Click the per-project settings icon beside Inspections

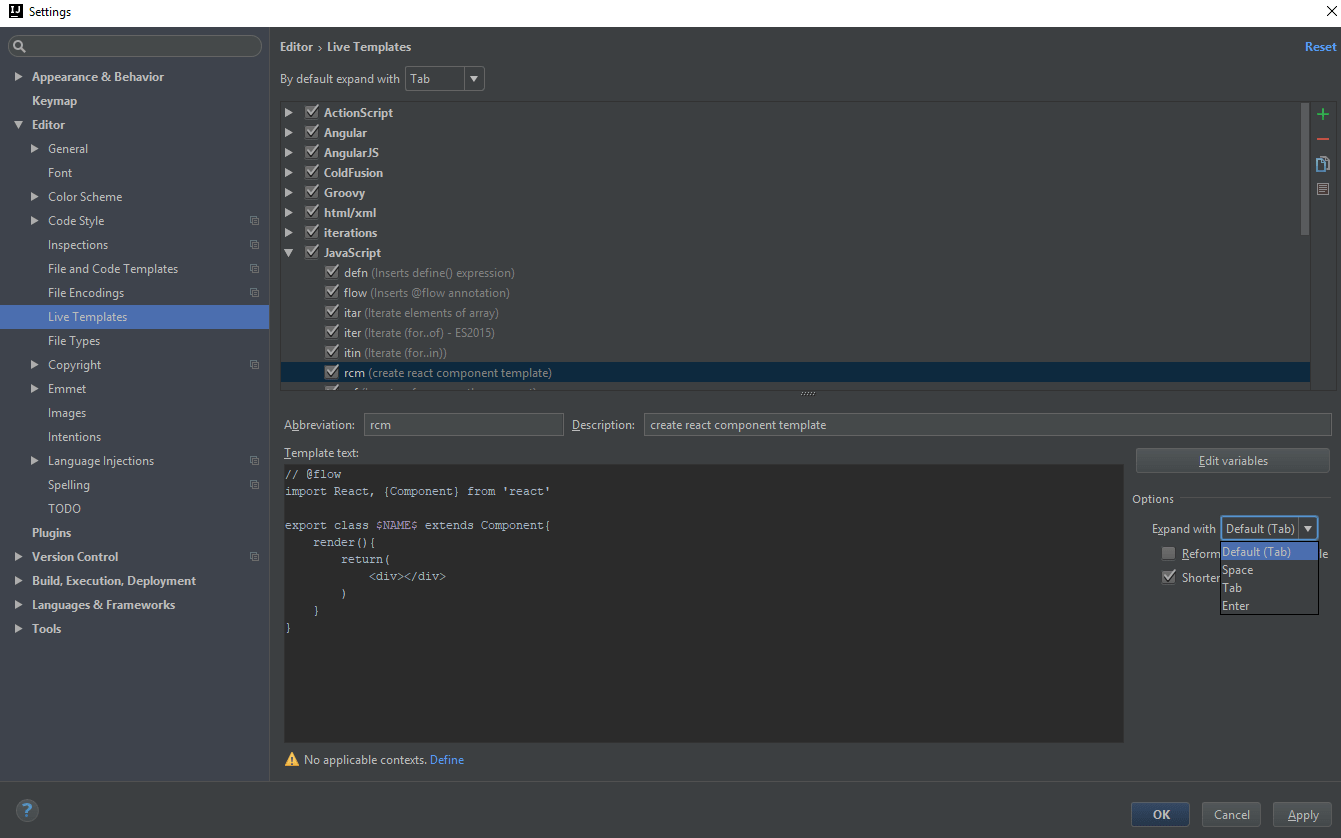pos(253,244)
